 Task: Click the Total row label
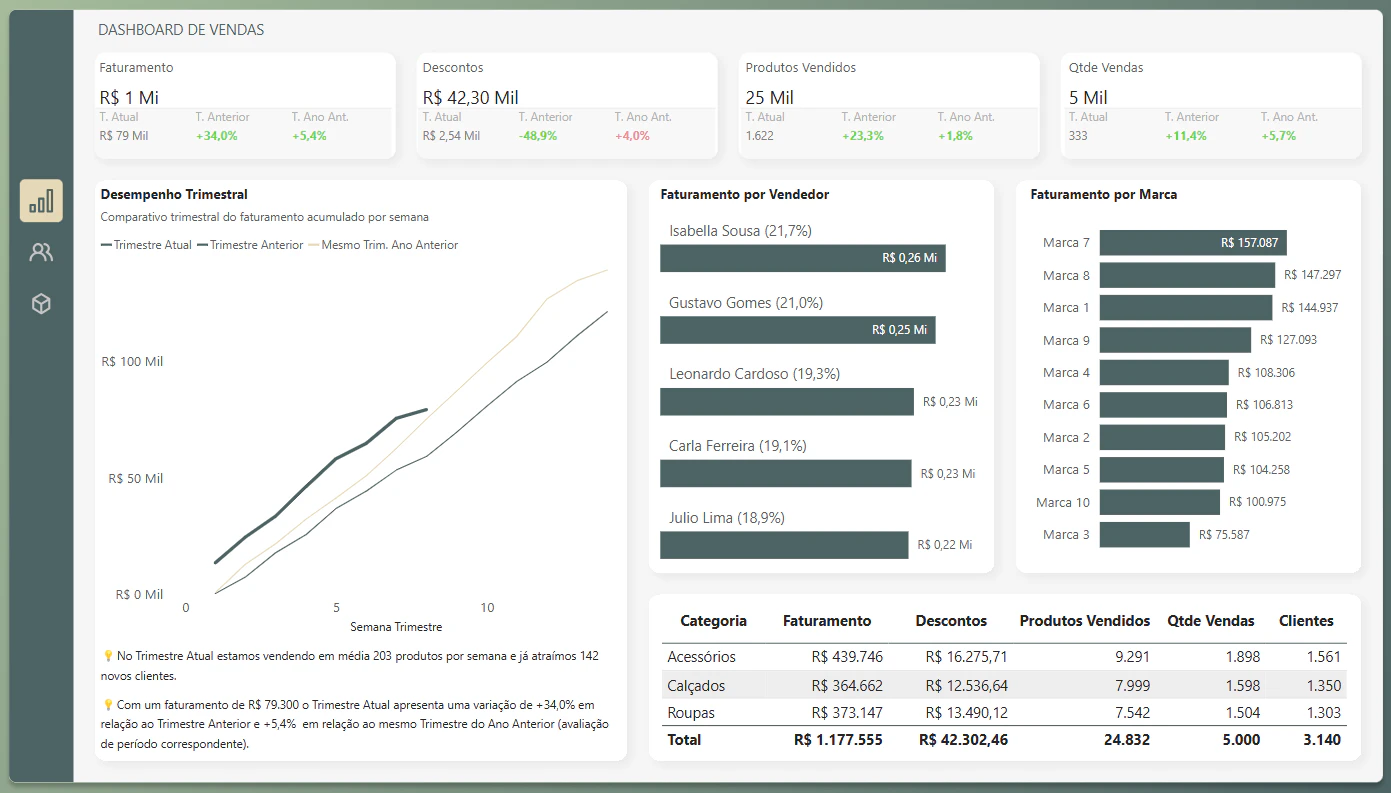coord(684,740)
